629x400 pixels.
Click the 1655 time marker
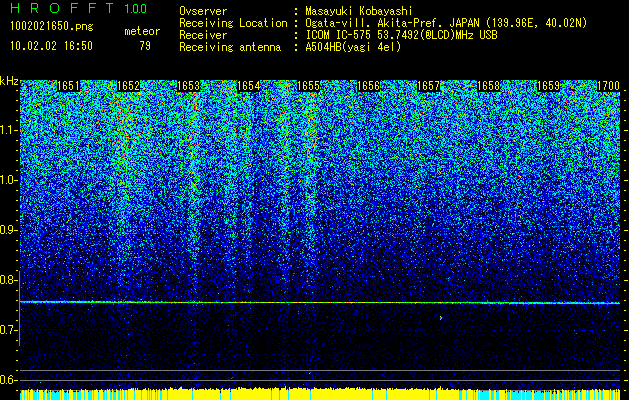point(308,86)
